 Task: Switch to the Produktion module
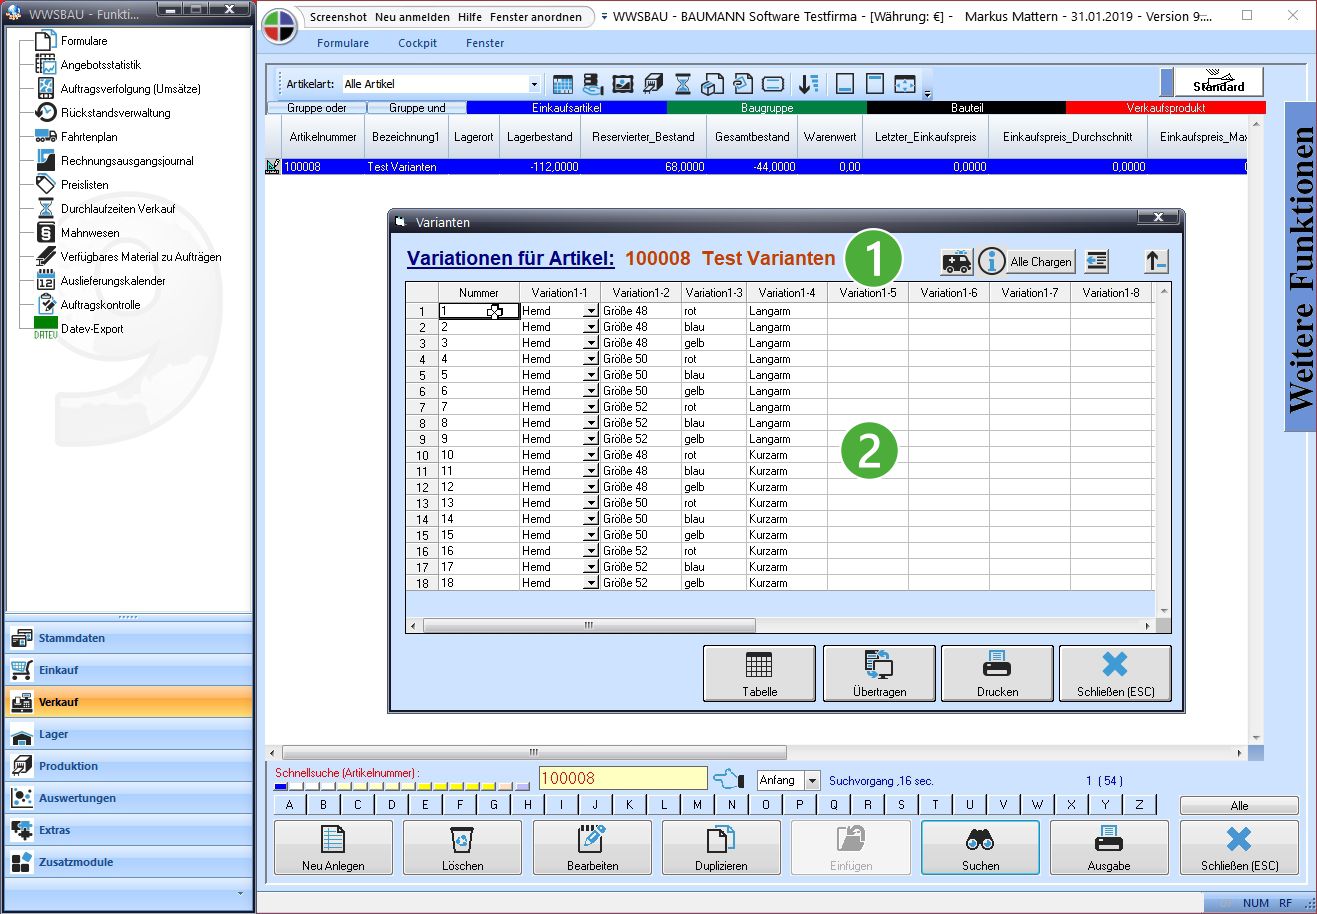[129, 766]
